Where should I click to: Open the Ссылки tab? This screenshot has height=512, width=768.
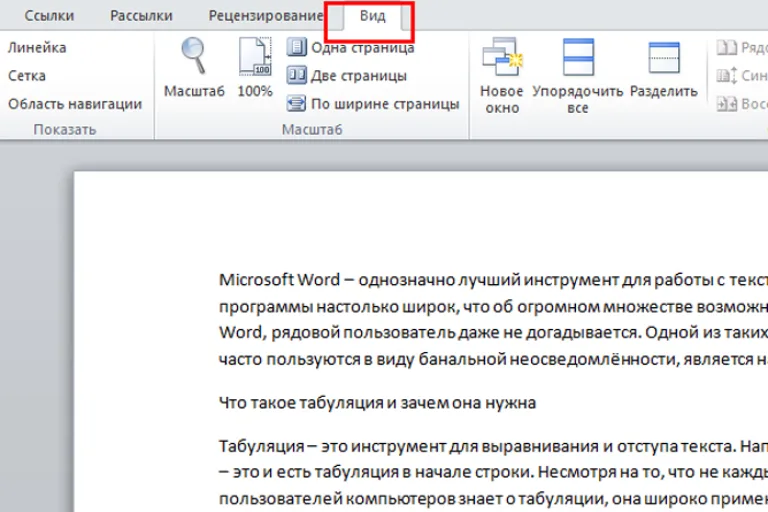[49, 16]
